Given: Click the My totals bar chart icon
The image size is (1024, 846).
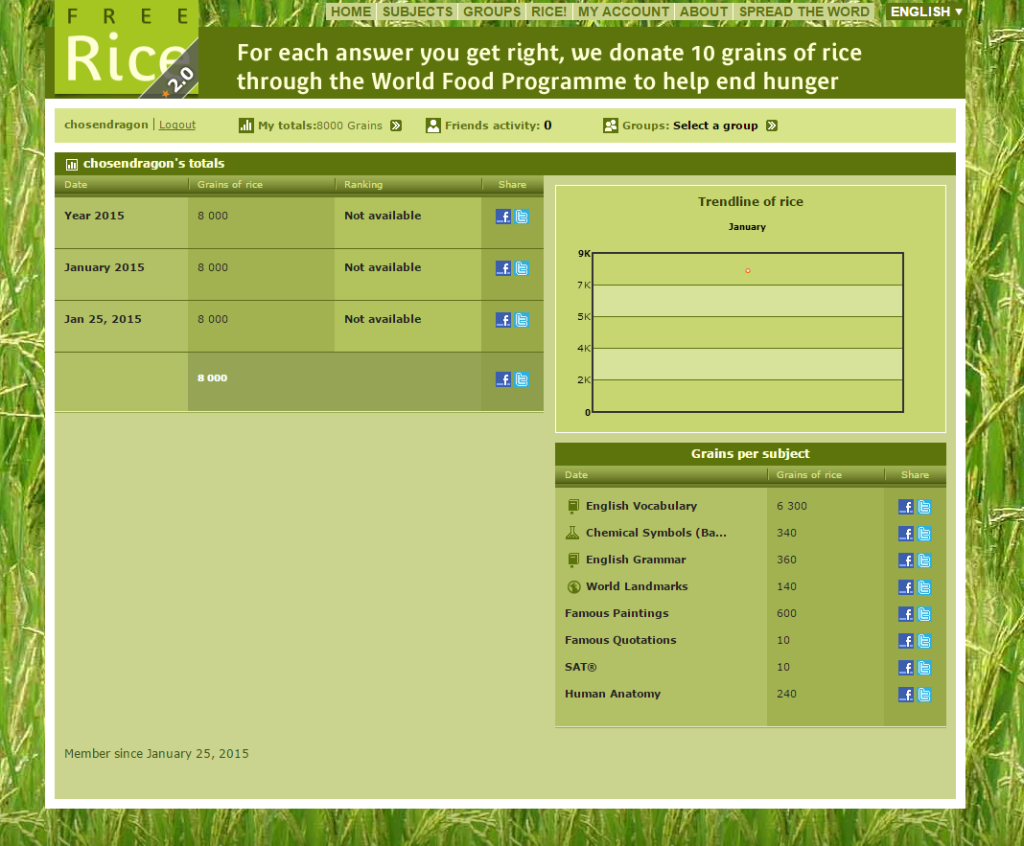Looking at the screenshot, I should coord(246,125).
